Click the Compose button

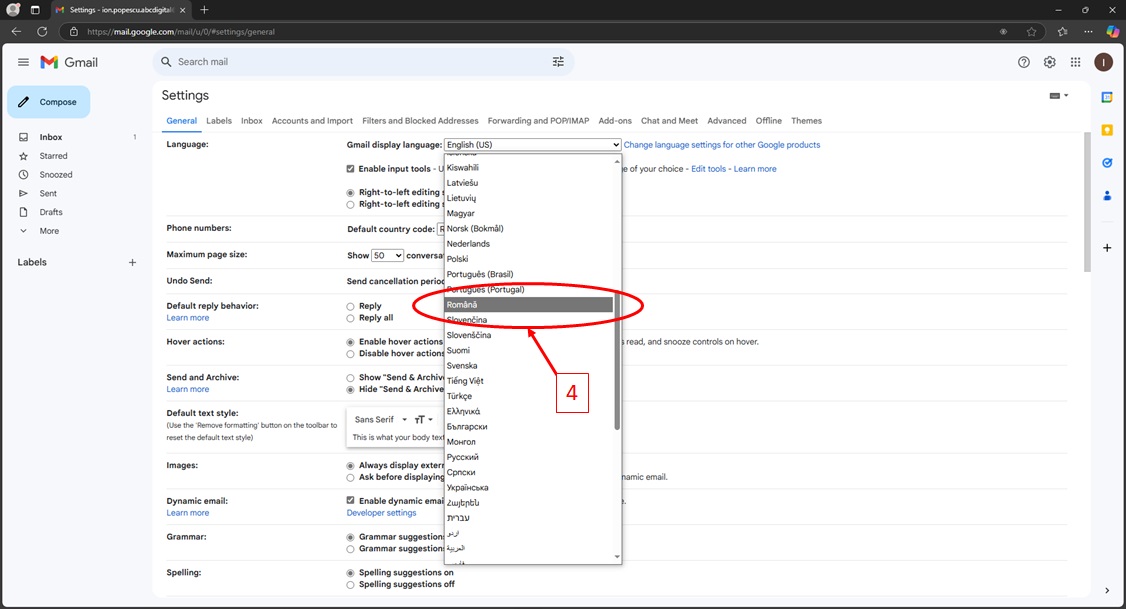49,102
